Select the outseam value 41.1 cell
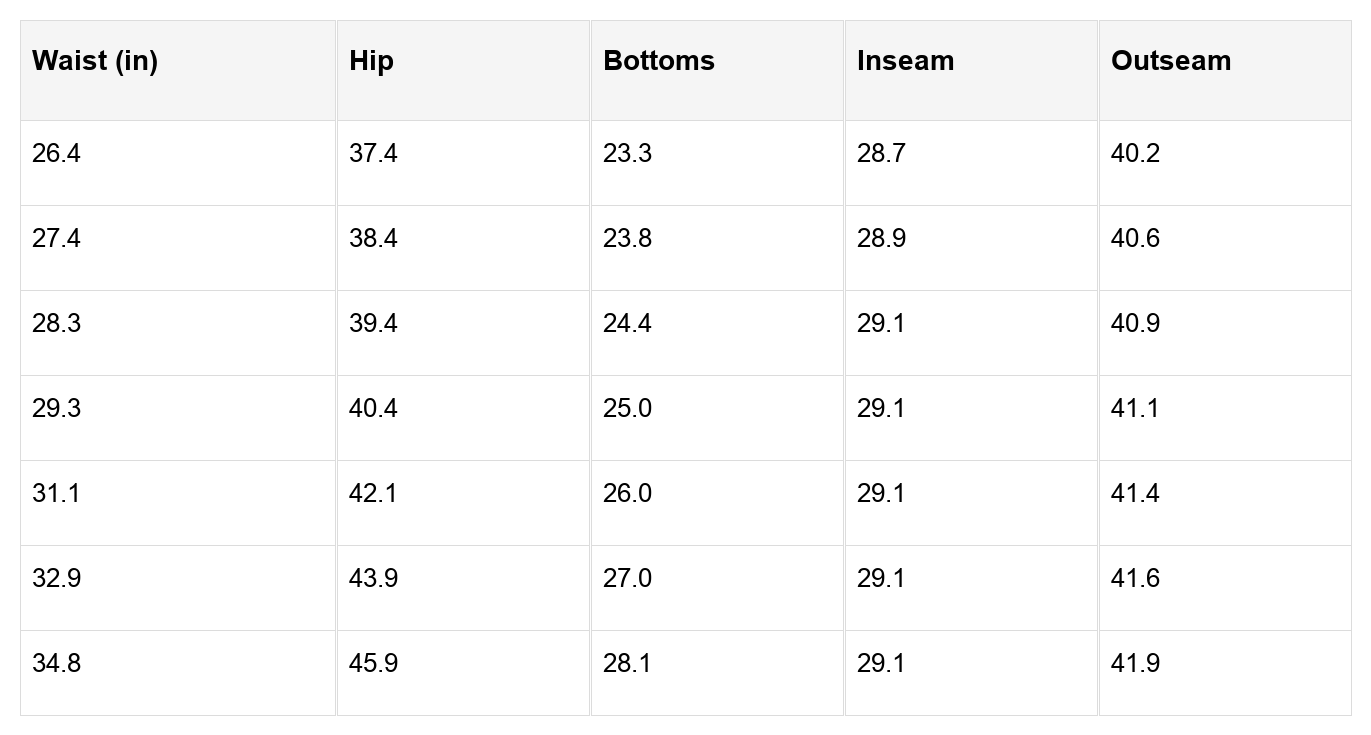This screenshot has width=1371, height=735. (1135, 409)
